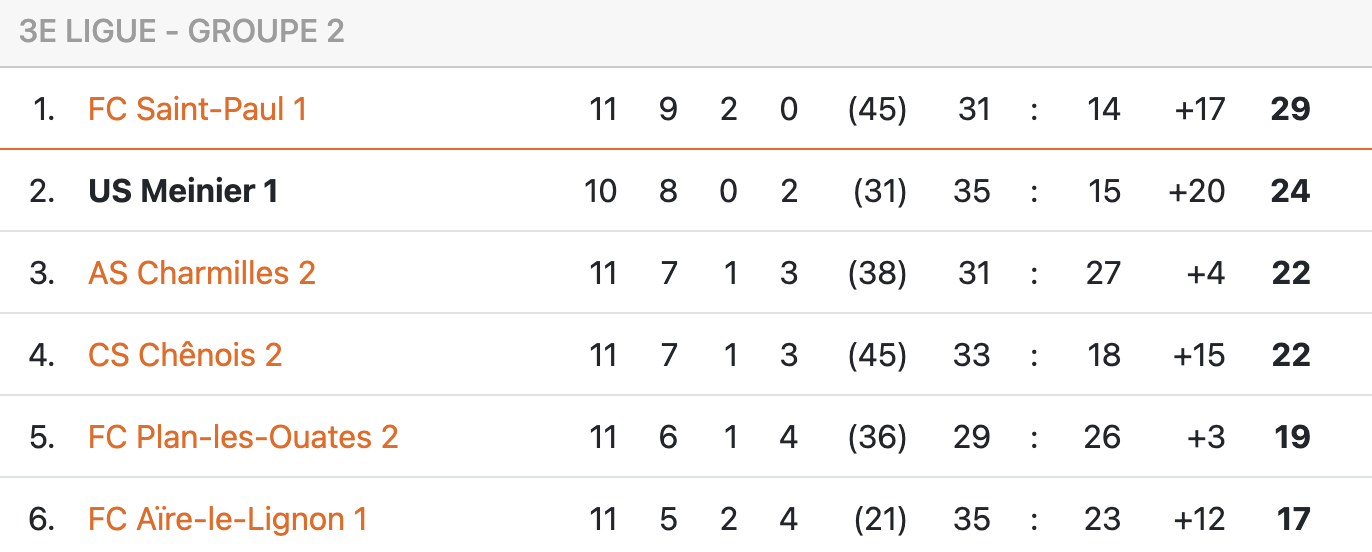The image size is (1372, 552).
Task: Click rank number 1. in the standings
Action: [x=44, y=109]
